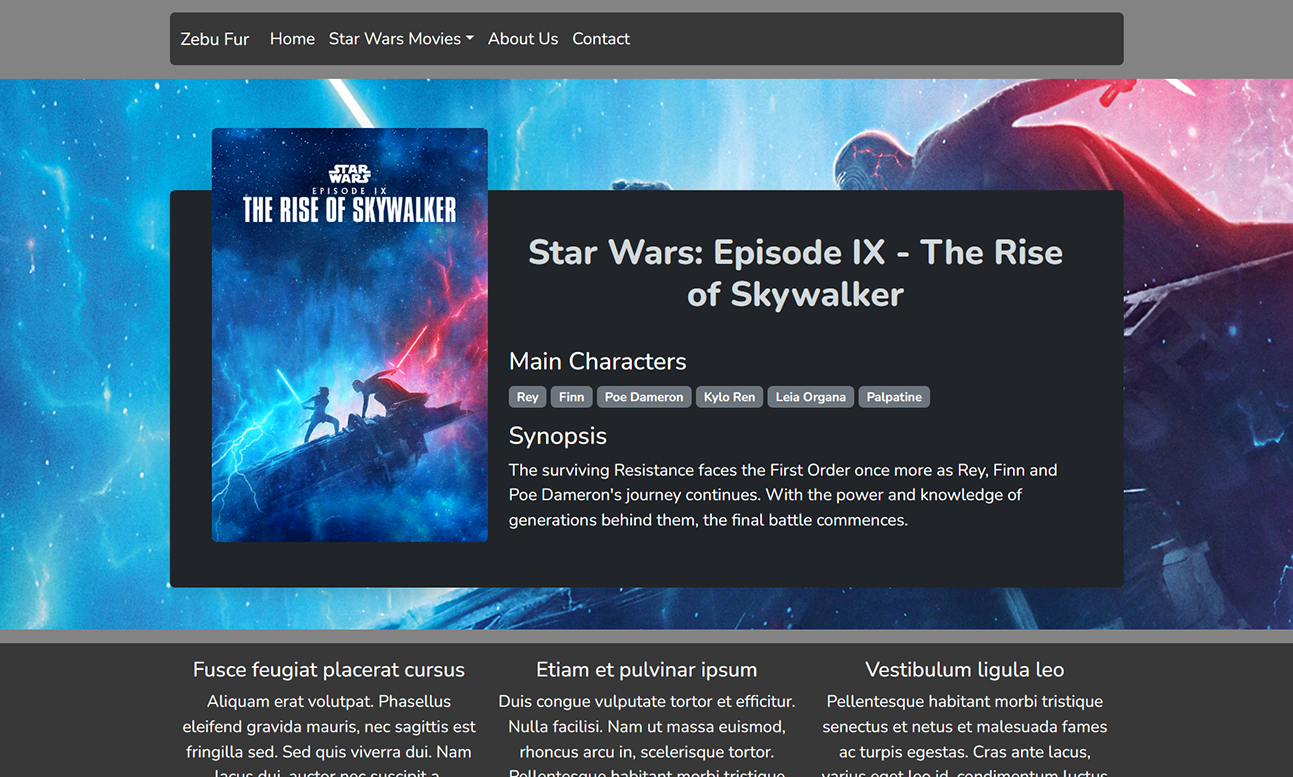Select the Kylo Ren badge
The height and width of the screenshot is (777, 1293).
pyautogui.click(x=729, y=397)
